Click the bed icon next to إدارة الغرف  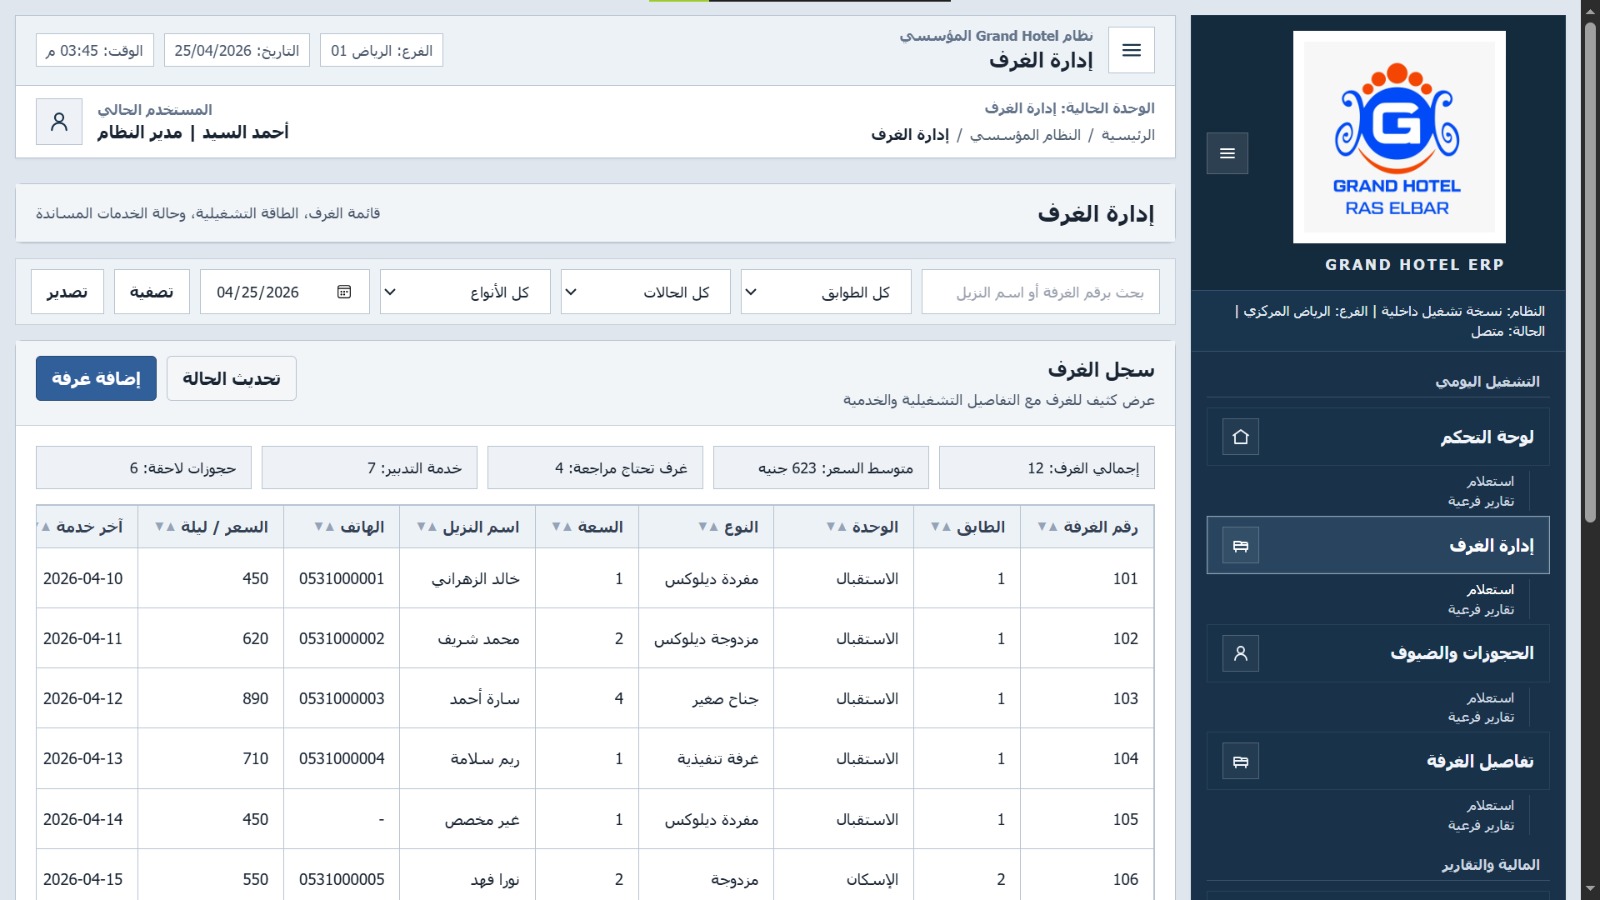(1241, 545)
